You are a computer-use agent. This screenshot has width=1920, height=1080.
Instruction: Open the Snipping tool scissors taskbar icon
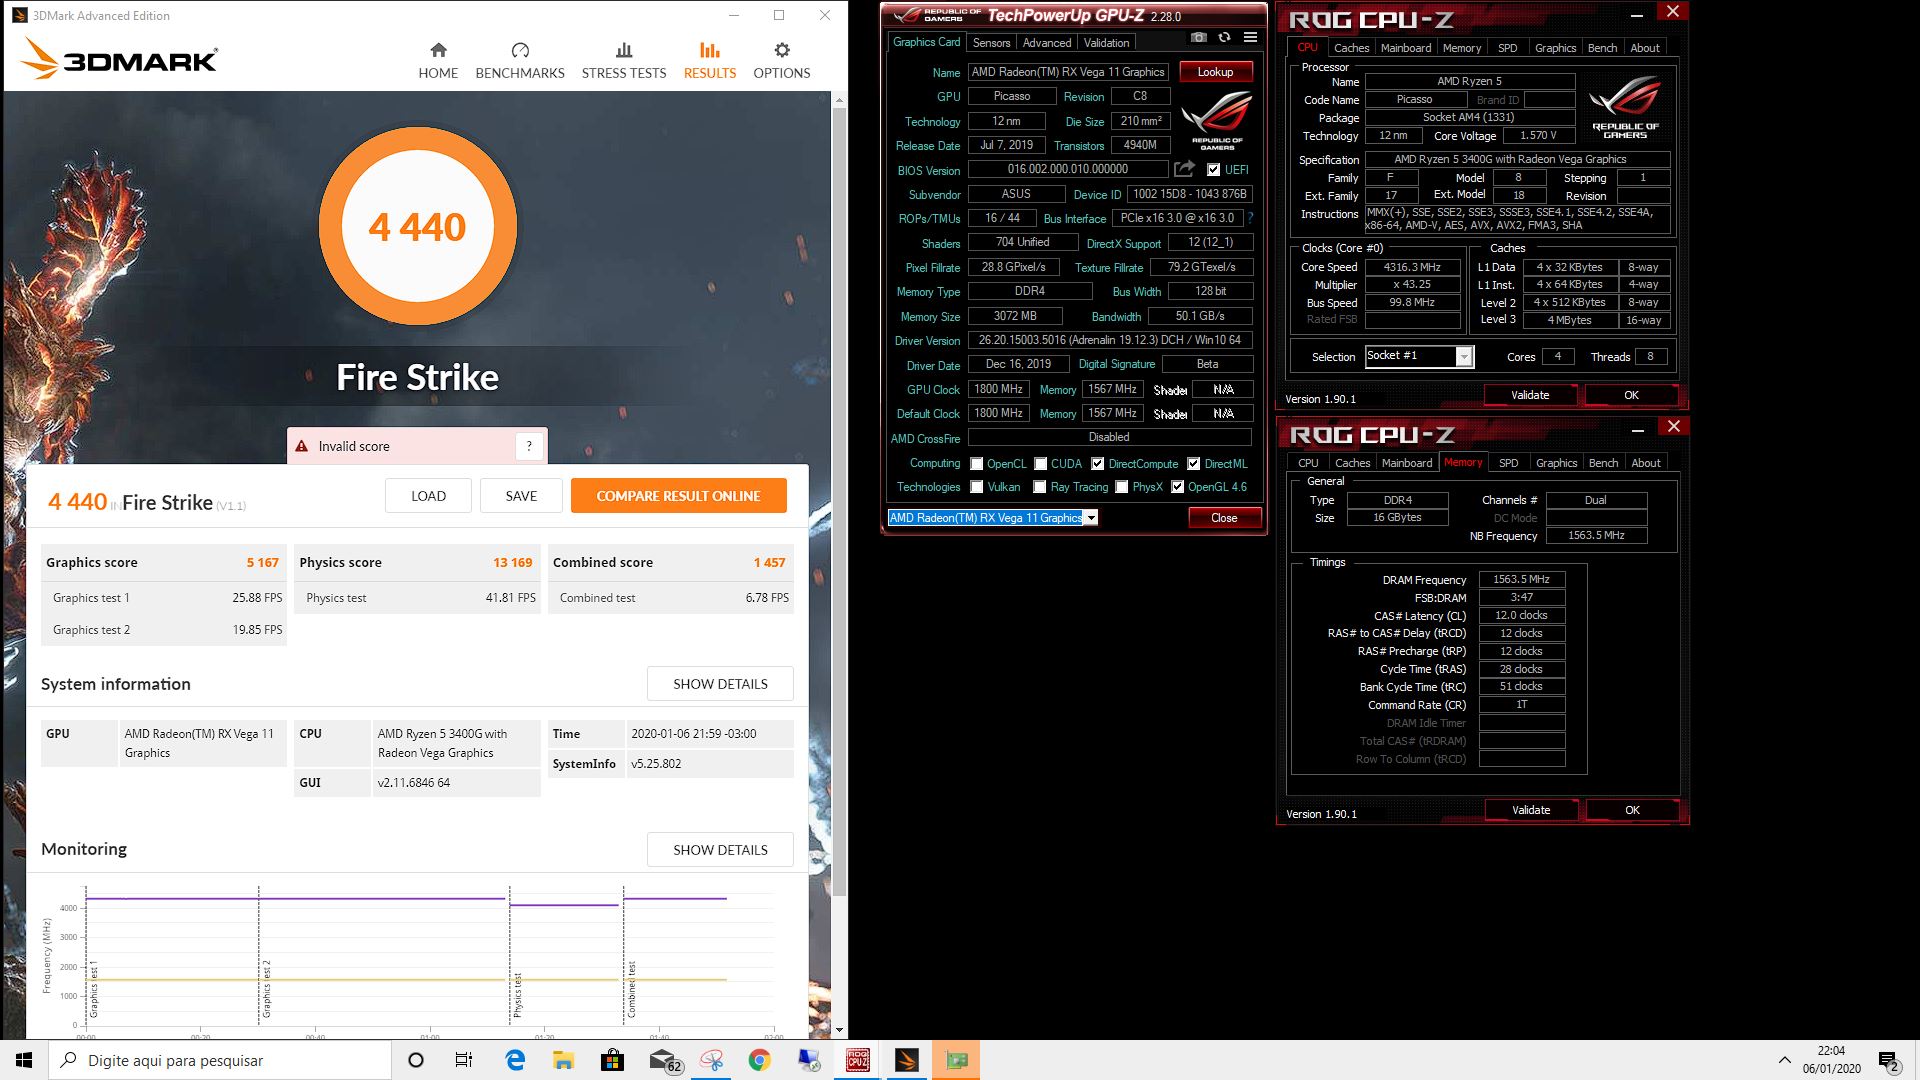click(711, 1060)
